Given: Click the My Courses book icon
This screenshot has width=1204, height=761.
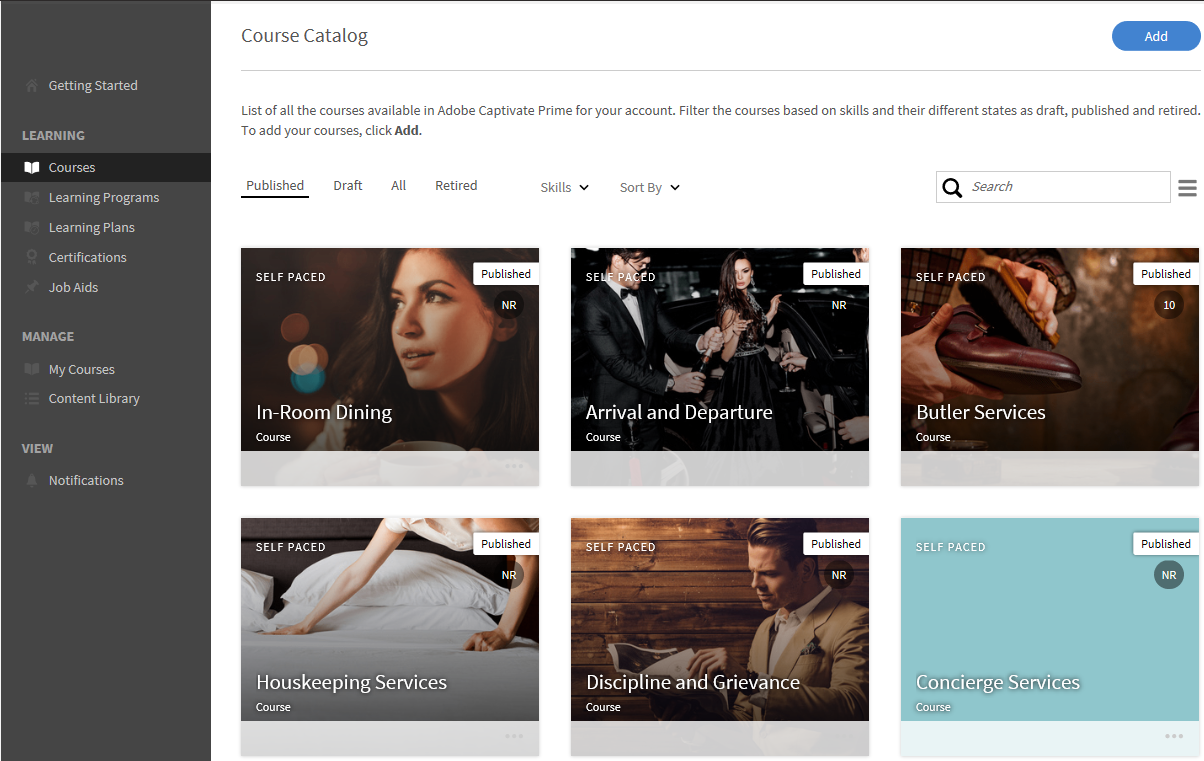Looking at the screenshot, I should tap(32, 369).
